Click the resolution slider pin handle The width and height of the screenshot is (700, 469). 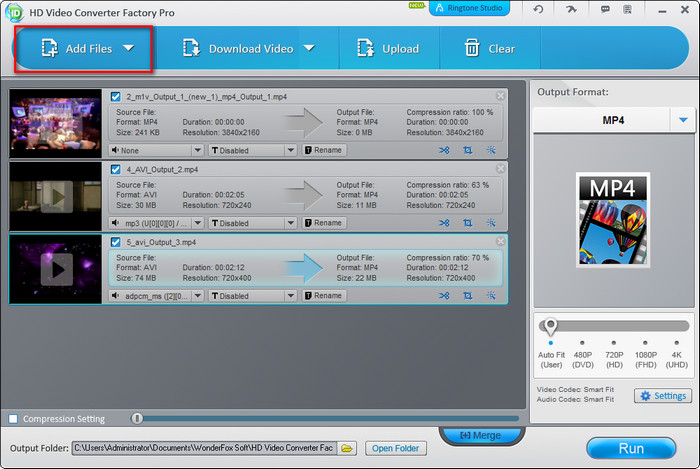point(550,327)
